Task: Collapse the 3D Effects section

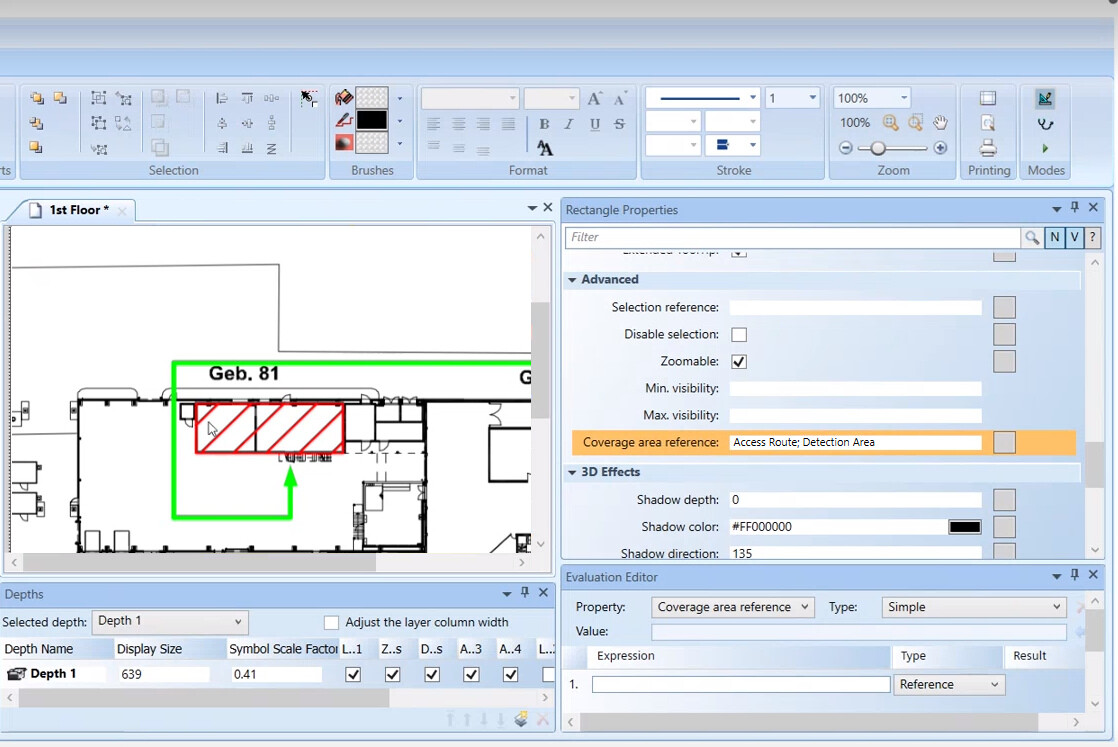Action: [x=573, y=471]
